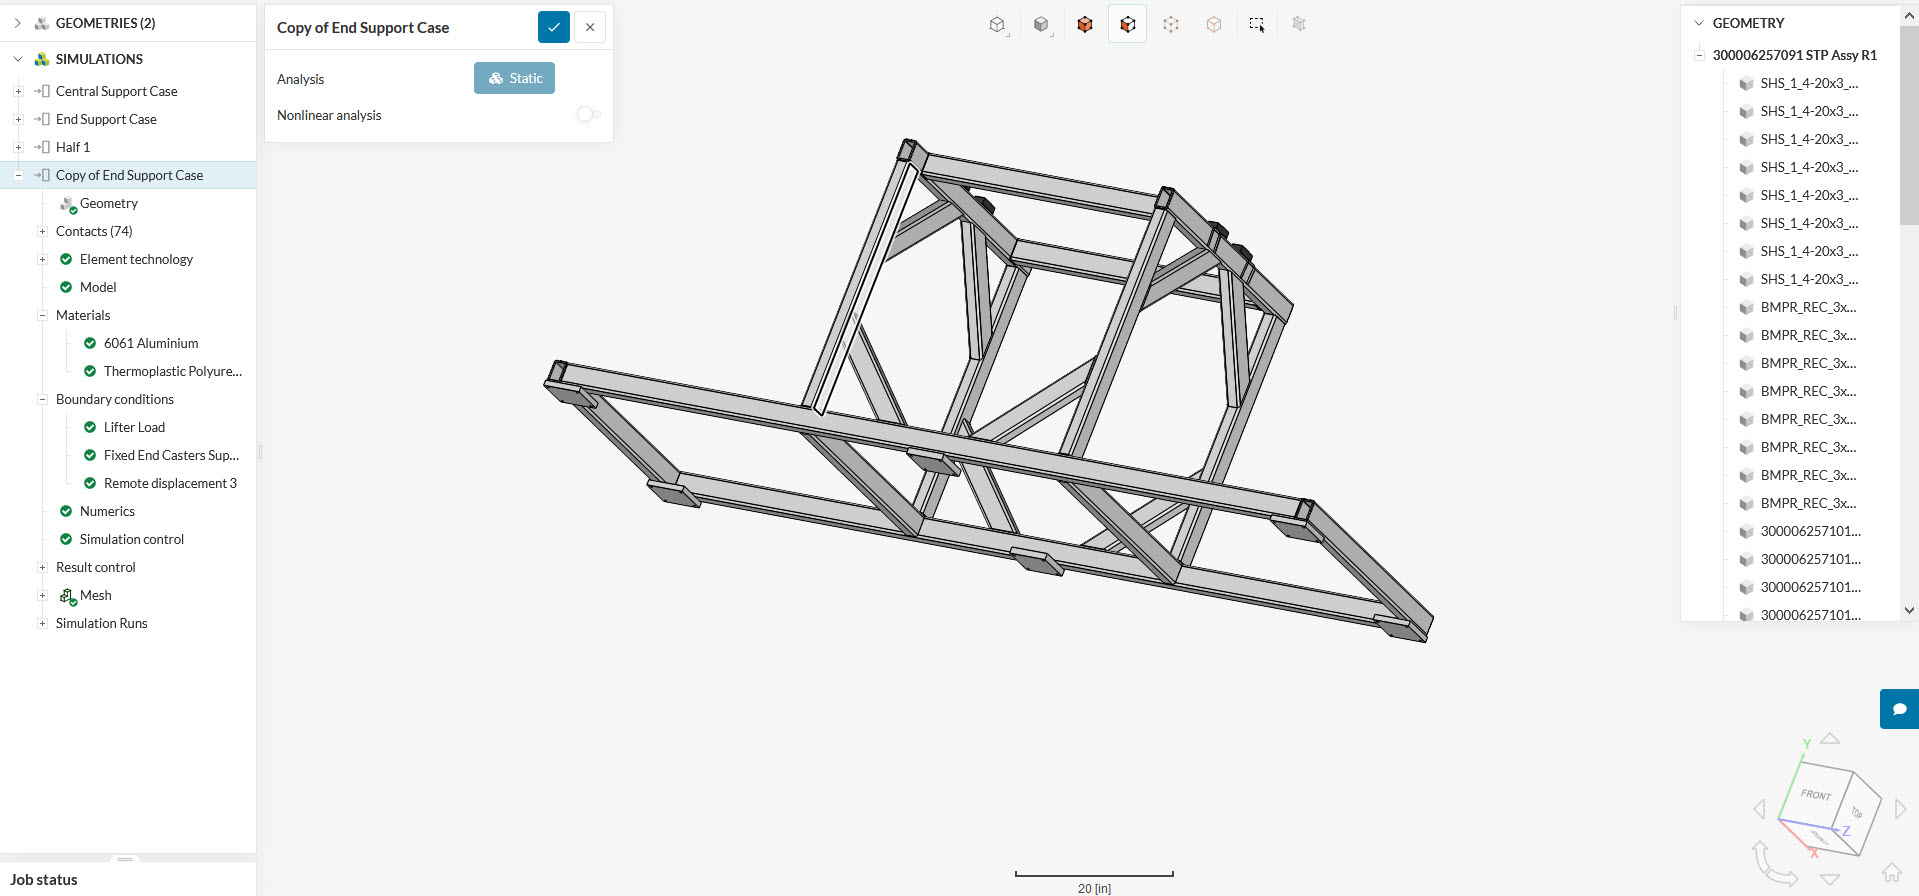Open Simulation control settings
1919x896 pixels.
point(132,539)
